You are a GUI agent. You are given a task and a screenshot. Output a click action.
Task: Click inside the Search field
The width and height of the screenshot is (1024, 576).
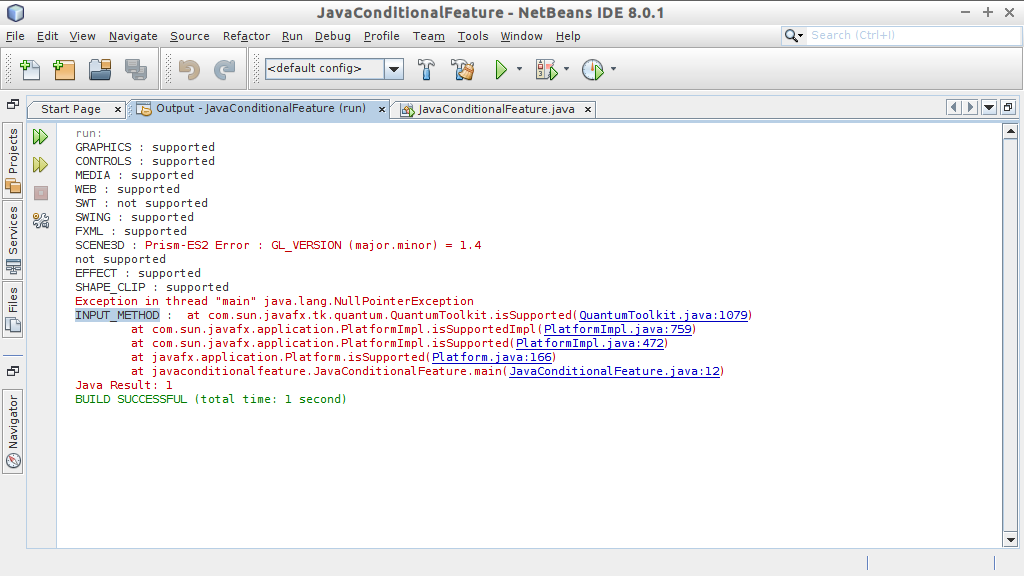pyautogui.click(x=910, y=34)
